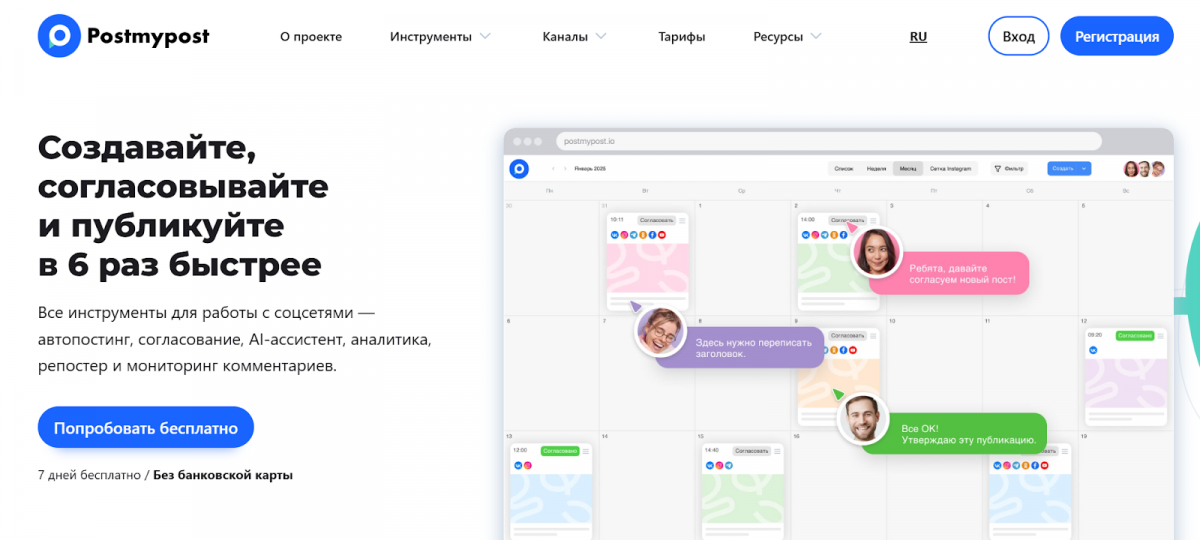Click the Postmypost logo in the header
This screenshot has width=1200, height=540.
(x=123, y=37)
